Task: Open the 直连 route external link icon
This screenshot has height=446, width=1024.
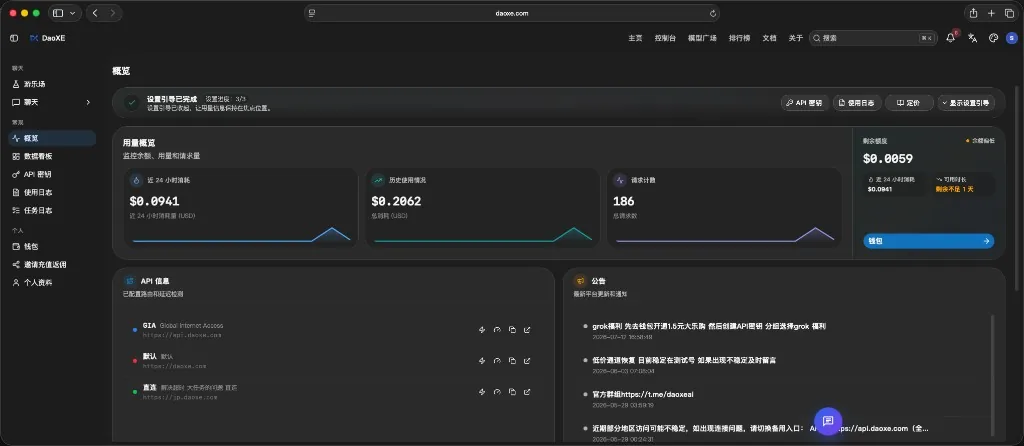Action: (527, 392)
